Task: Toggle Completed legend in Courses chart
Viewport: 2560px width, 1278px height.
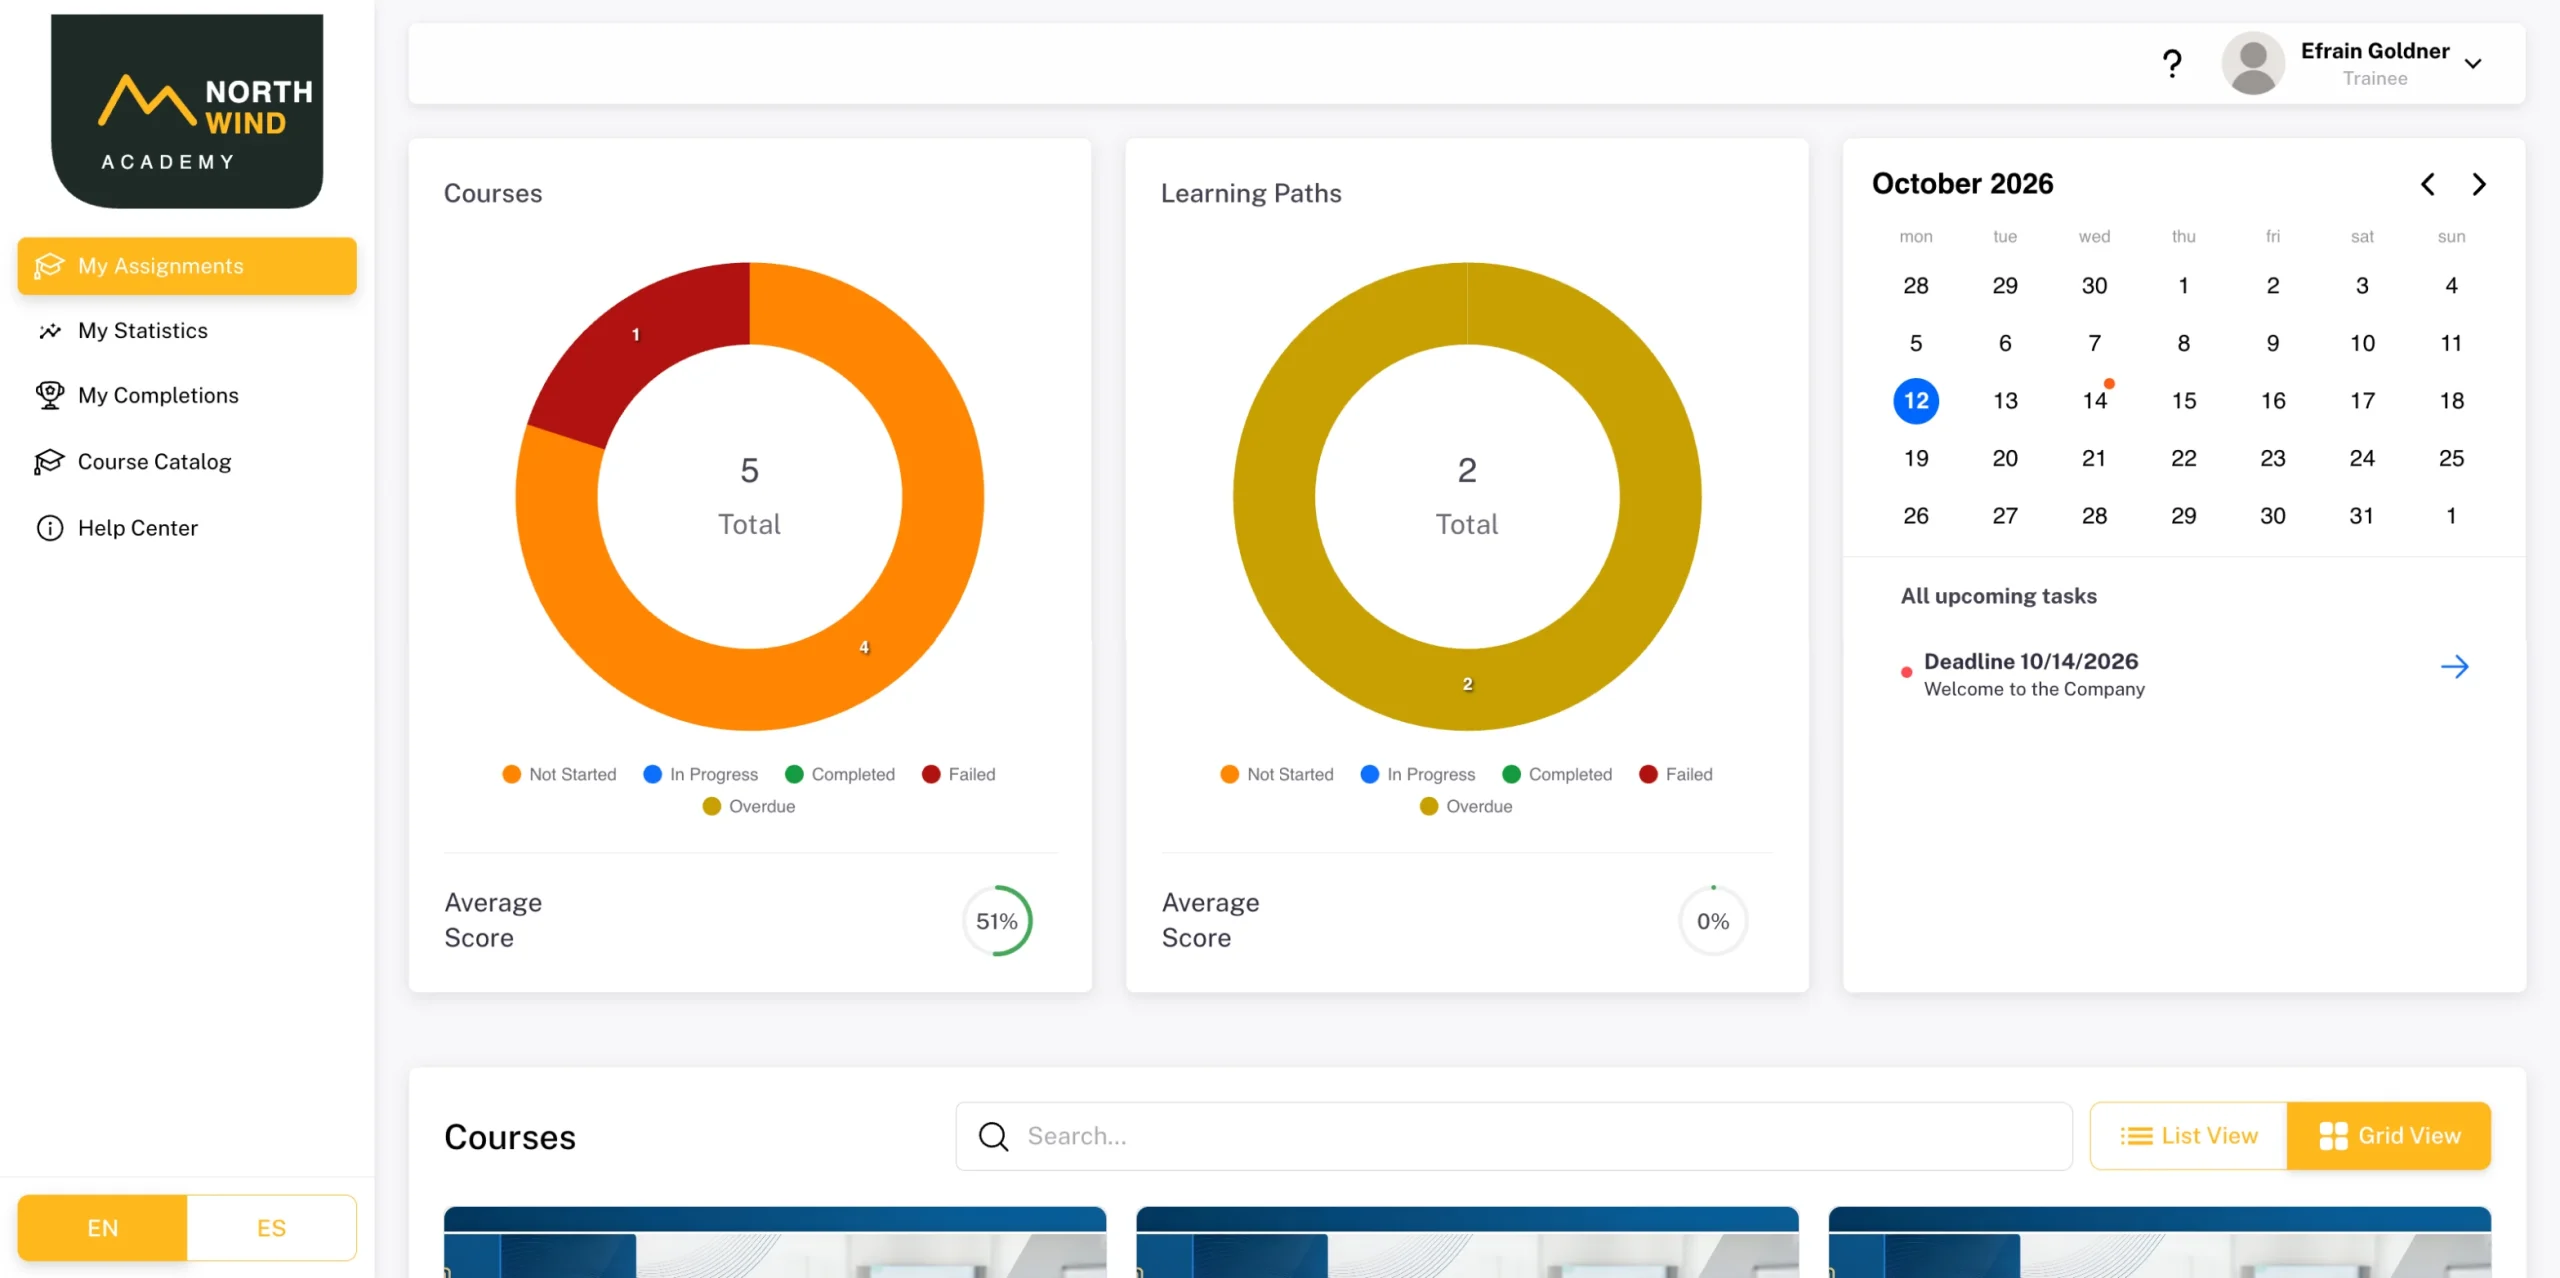Action: click(x=840, y=774)
